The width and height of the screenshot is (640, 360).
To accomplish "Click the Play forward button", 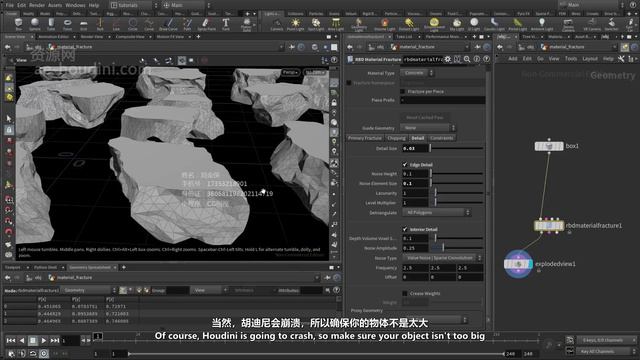I will (x=44, y=340).
